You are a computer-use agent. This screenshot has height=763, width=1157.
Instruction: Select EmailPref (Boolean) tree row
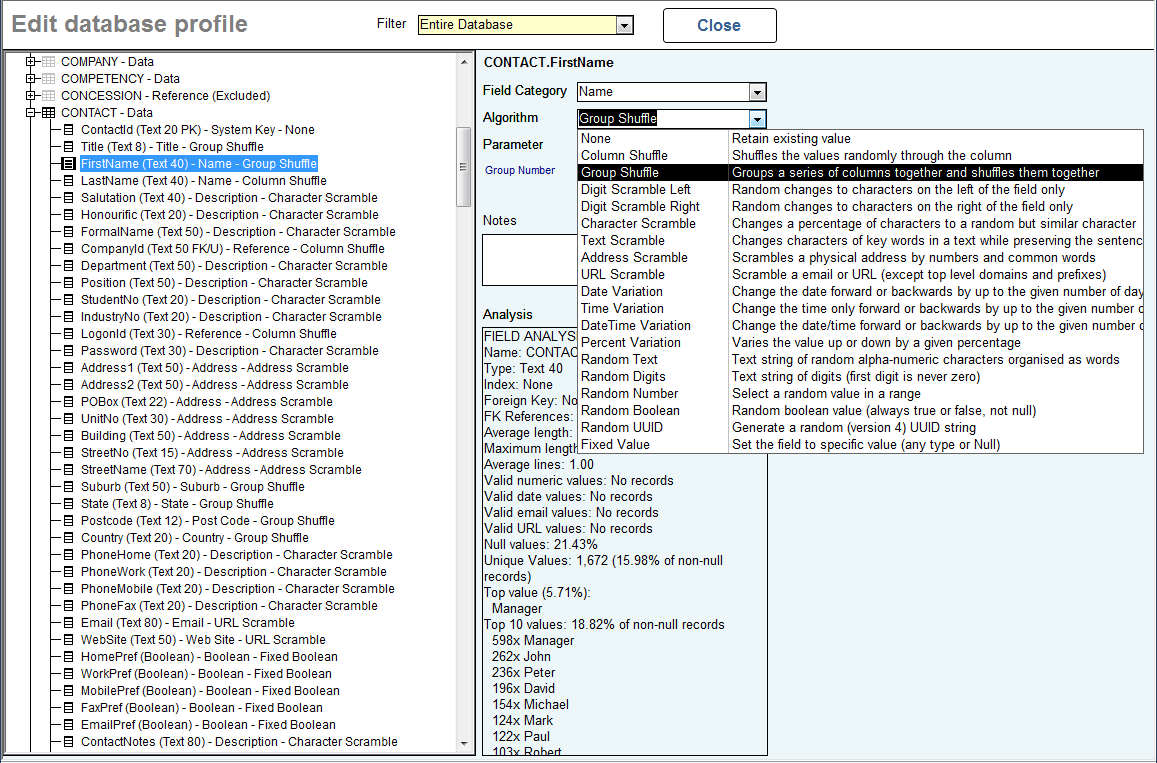208,725
